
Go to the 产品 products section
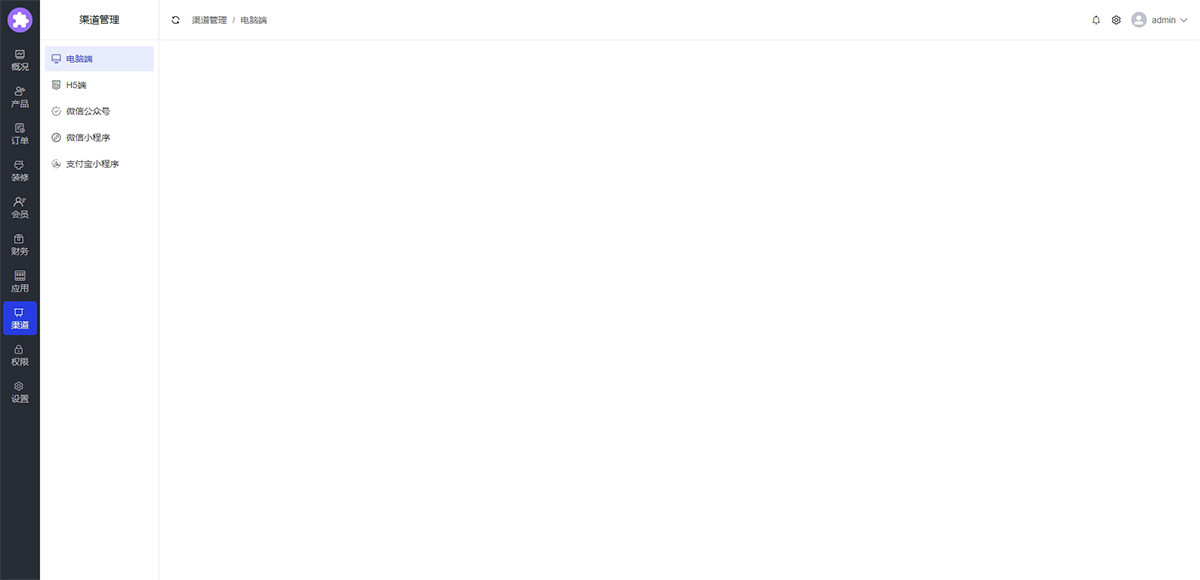[x=20, y=97]
